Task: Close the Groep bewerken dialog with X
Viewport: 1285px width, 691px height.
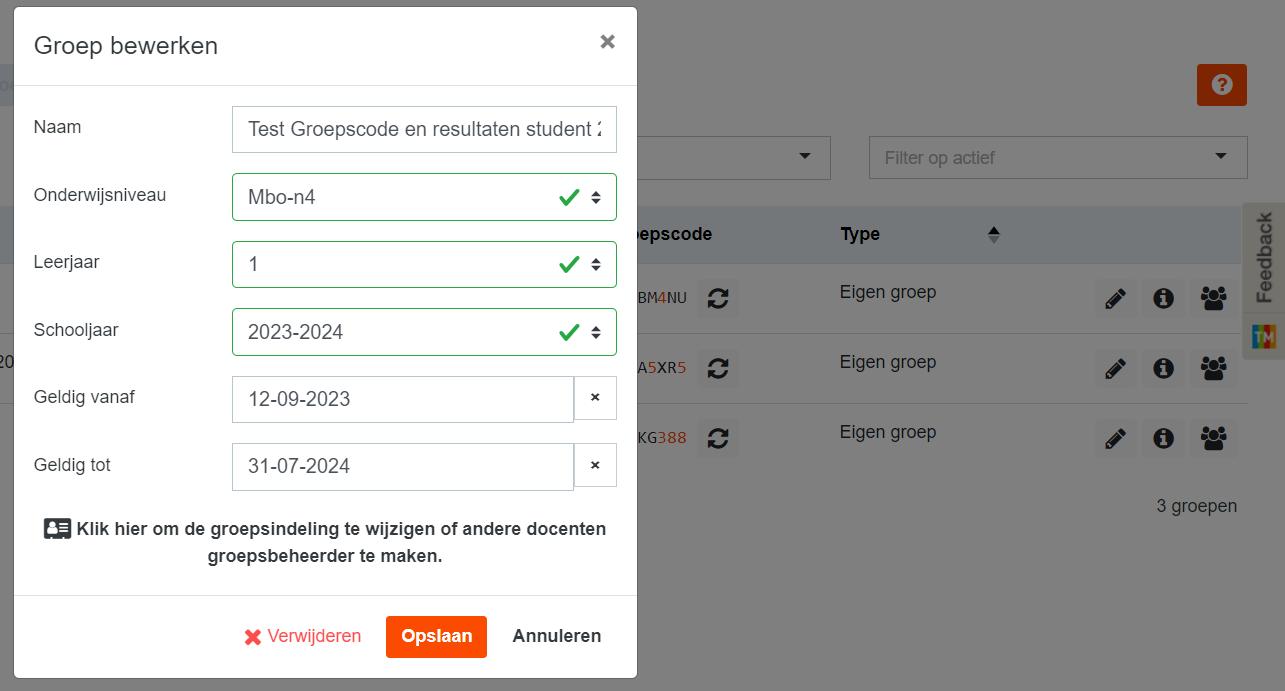Action: tap(607, 42)
